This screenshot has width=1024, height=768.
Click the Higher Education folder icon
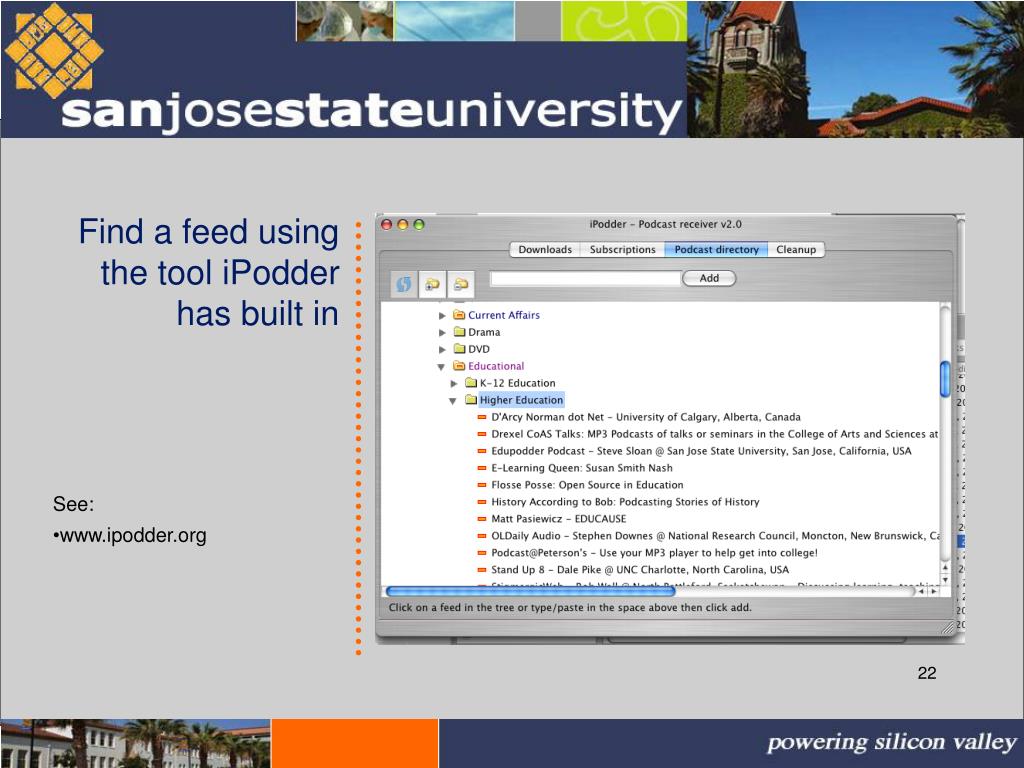tap(471, 400)
